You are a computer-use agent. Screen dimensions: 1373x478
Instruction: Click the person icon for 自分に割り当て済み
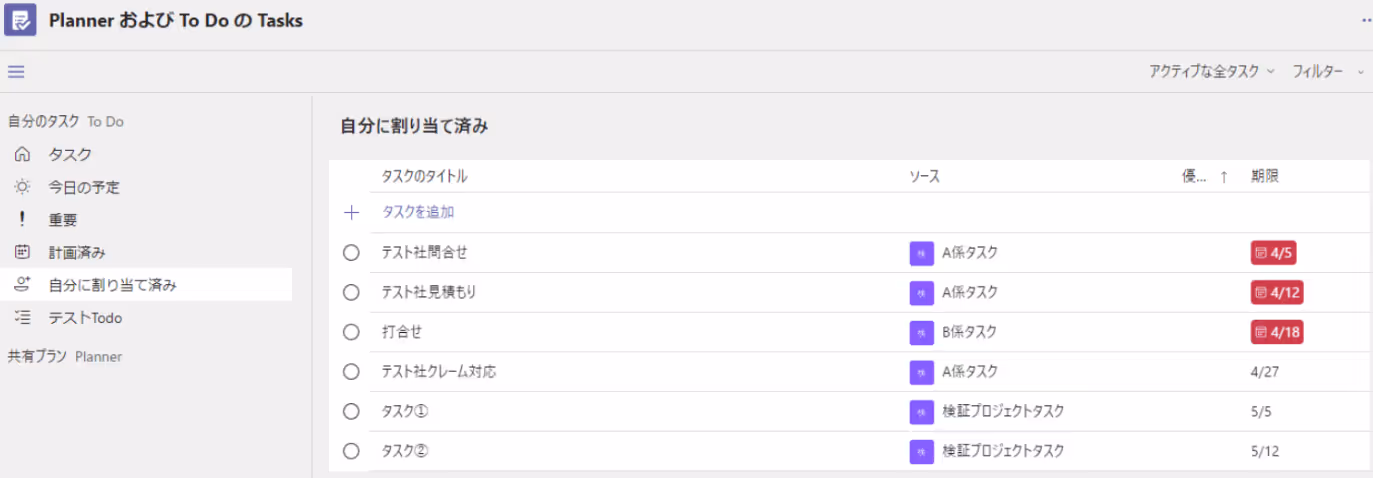[22, 285]
